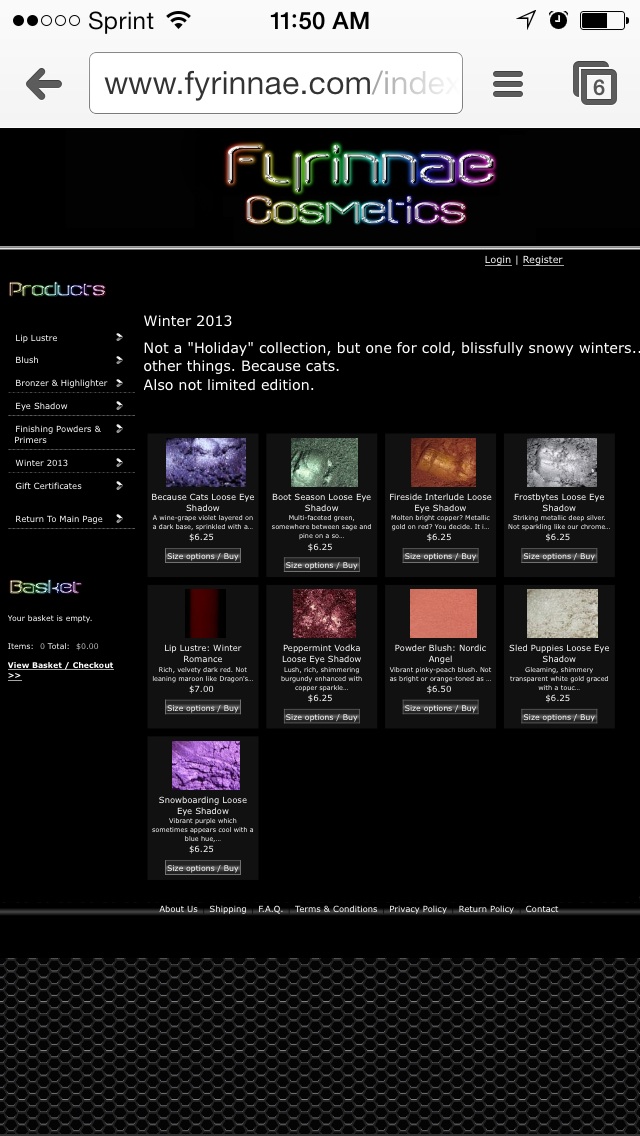The width and height of the screenshot is (640, 1136).
Task: Open Contact footer link
Action: coord(541,909)
